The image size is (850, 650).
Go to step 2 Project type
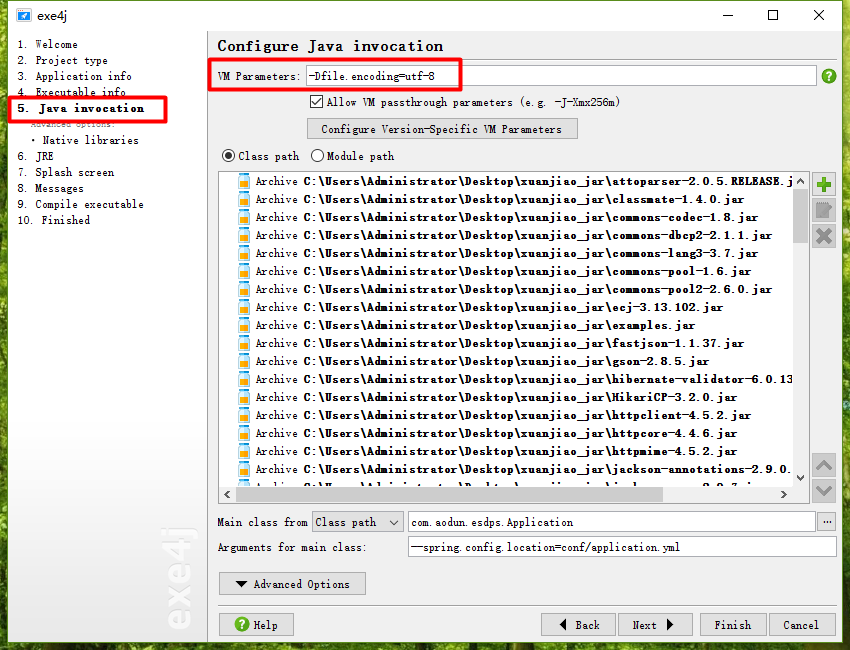62,60
